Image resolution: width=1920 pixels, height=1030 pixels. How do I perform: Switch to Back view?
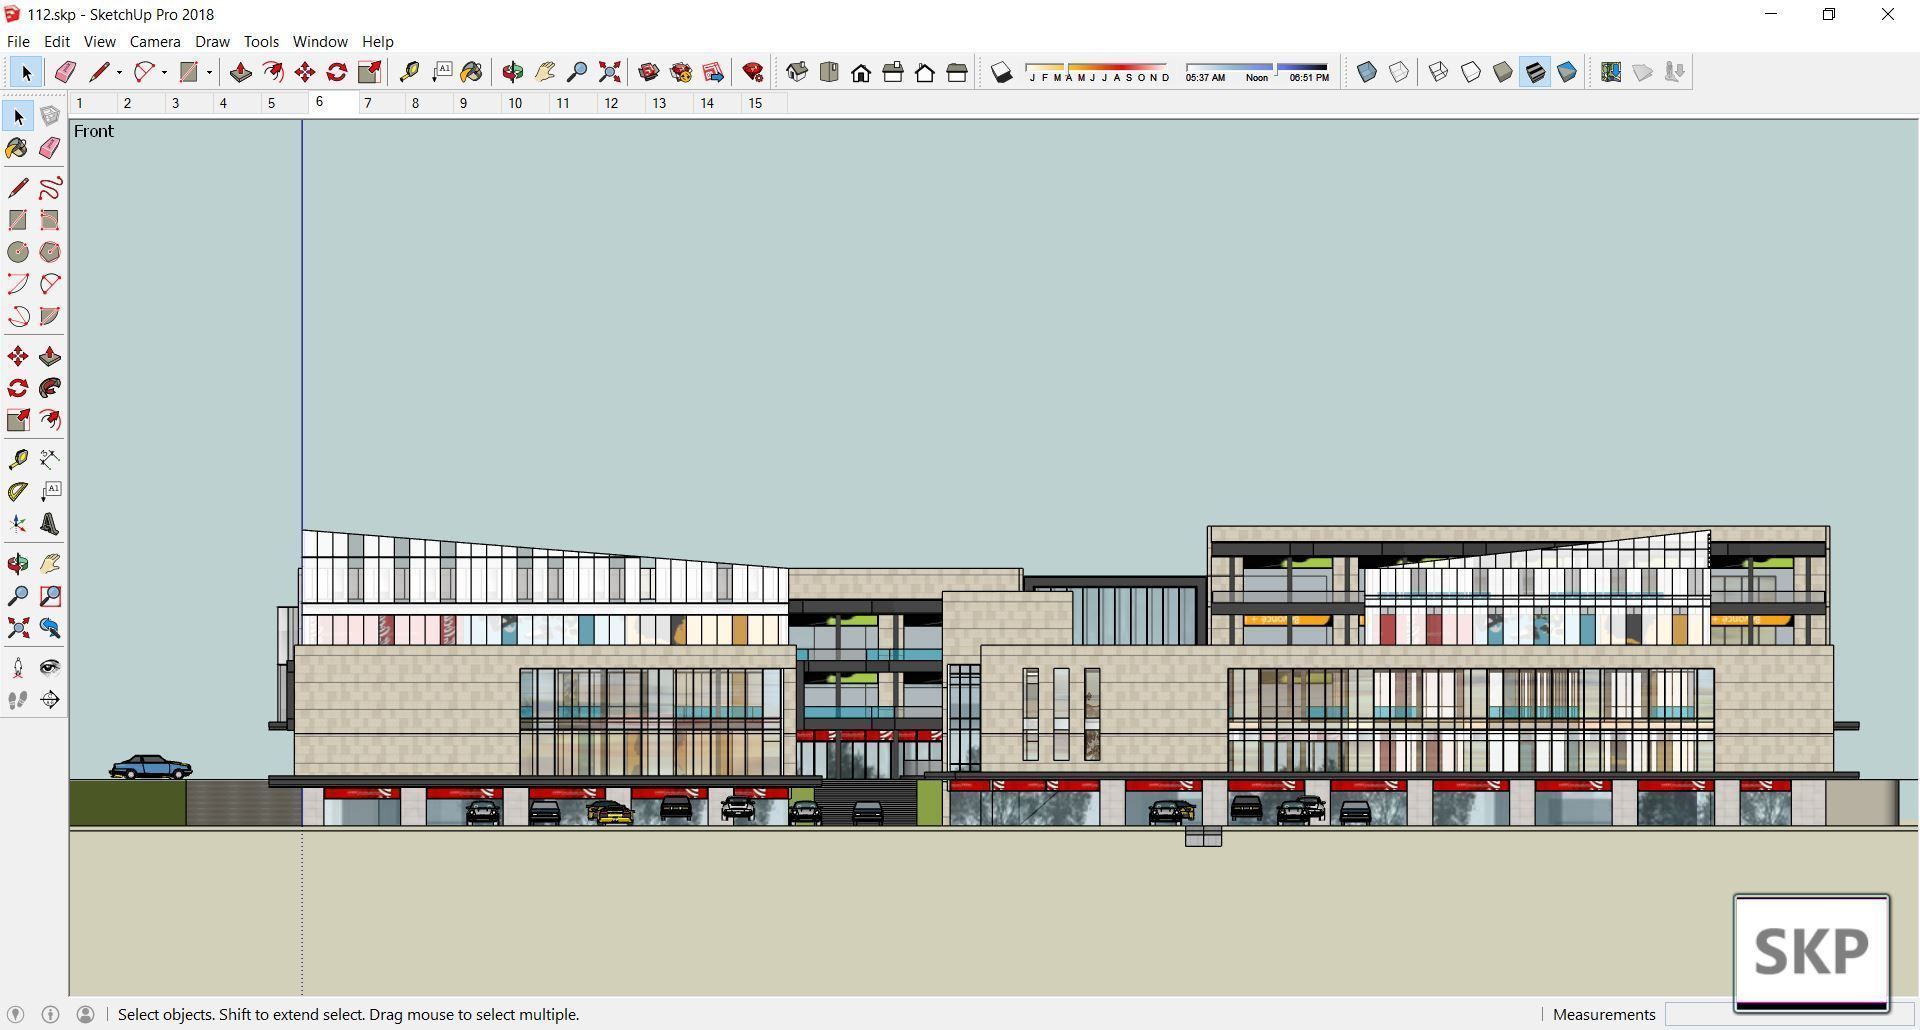point(925,72)
